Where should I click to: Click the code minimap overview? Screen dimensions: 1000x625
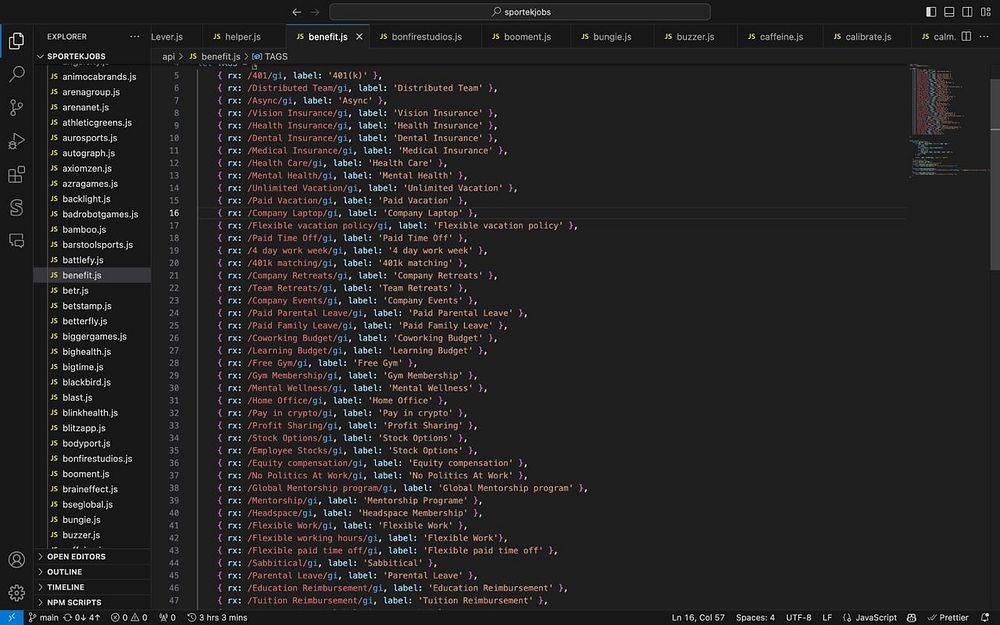[x=949, y=121]
